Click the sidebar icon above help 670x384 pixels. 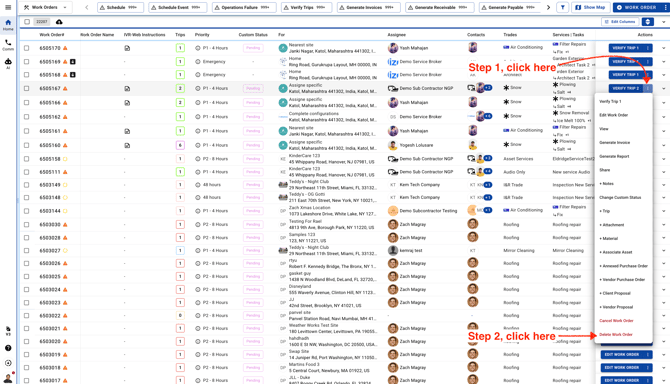(x=8, y=331)
